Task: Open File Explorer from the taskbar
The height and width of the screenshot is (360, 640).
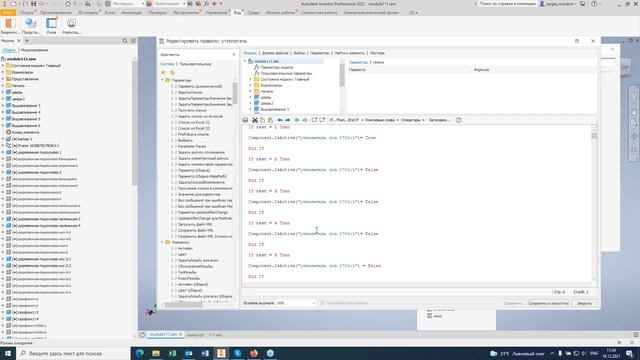Action: pyautogui.click(x=156, y=353)
